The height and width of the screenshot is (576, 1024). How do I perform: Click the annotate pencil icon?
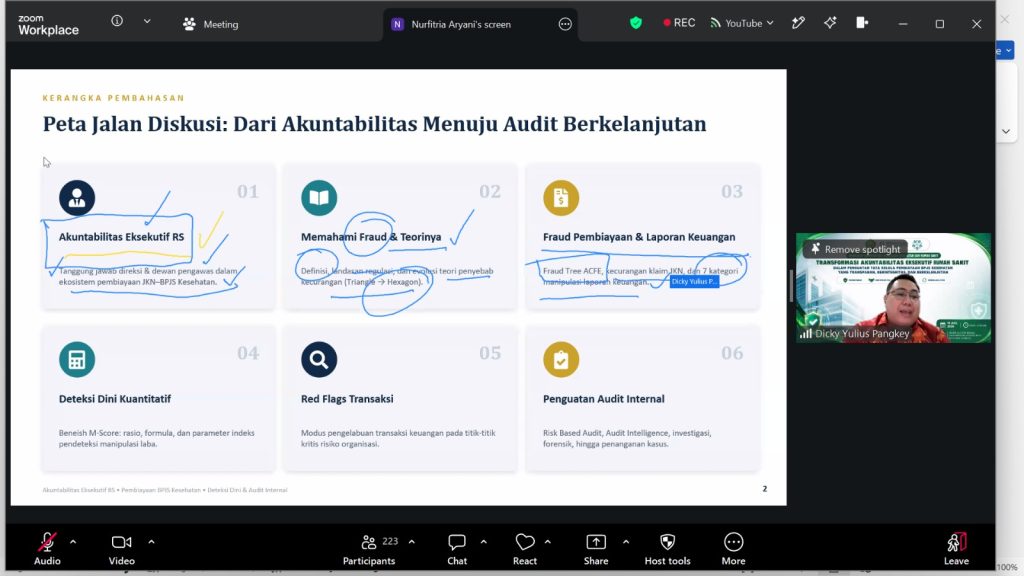point(798,23)
